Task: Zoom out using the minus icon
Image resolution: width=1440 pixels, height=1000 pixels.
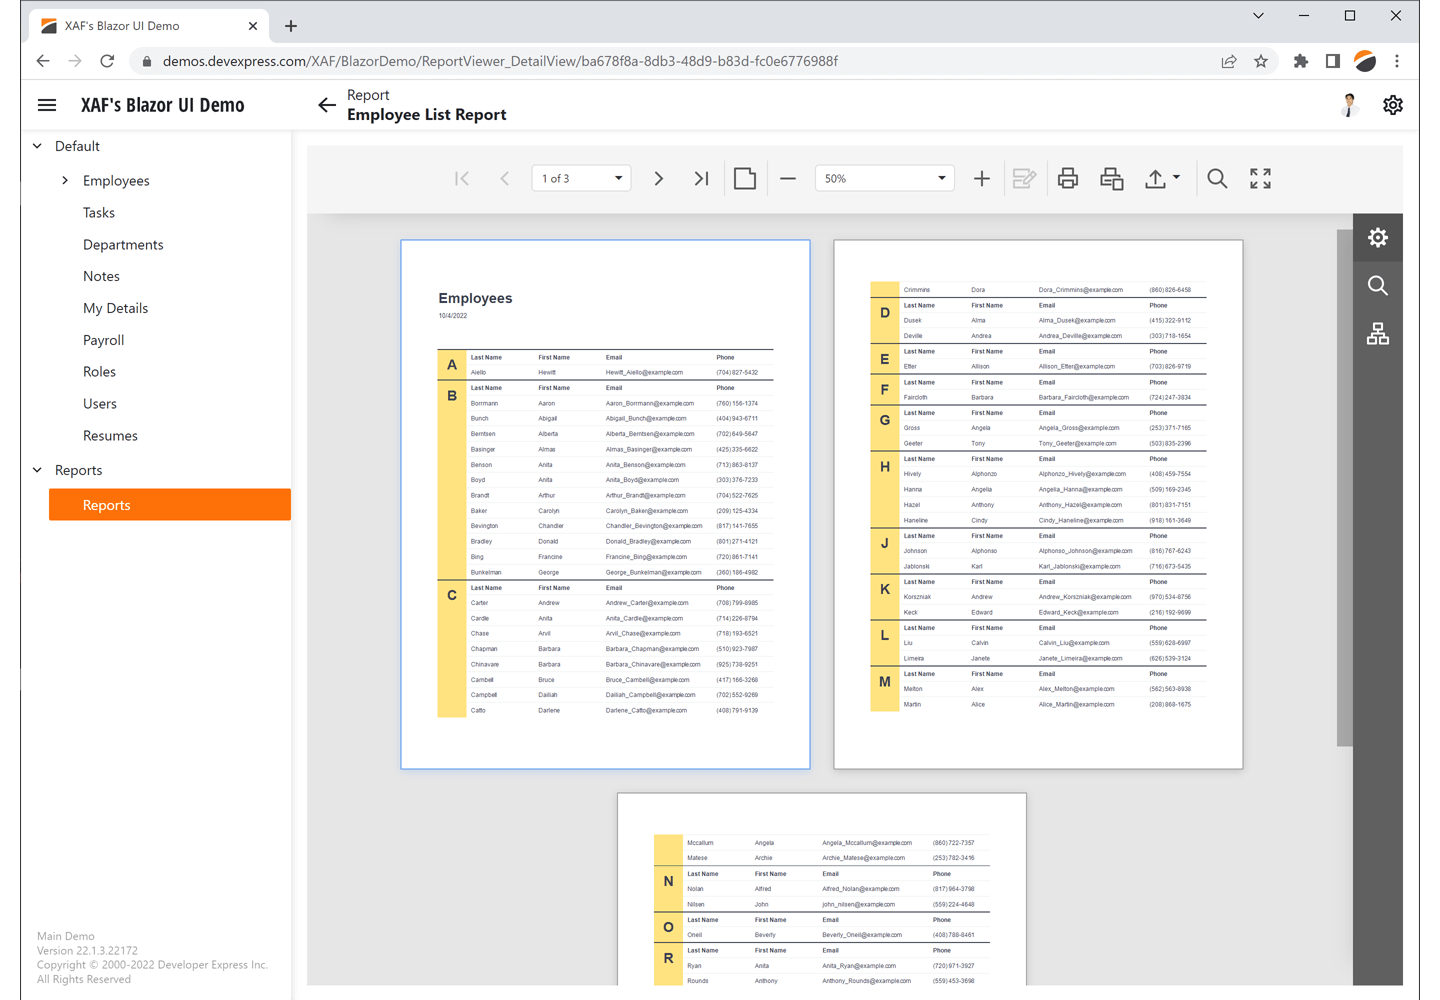Action: (787, 178)
